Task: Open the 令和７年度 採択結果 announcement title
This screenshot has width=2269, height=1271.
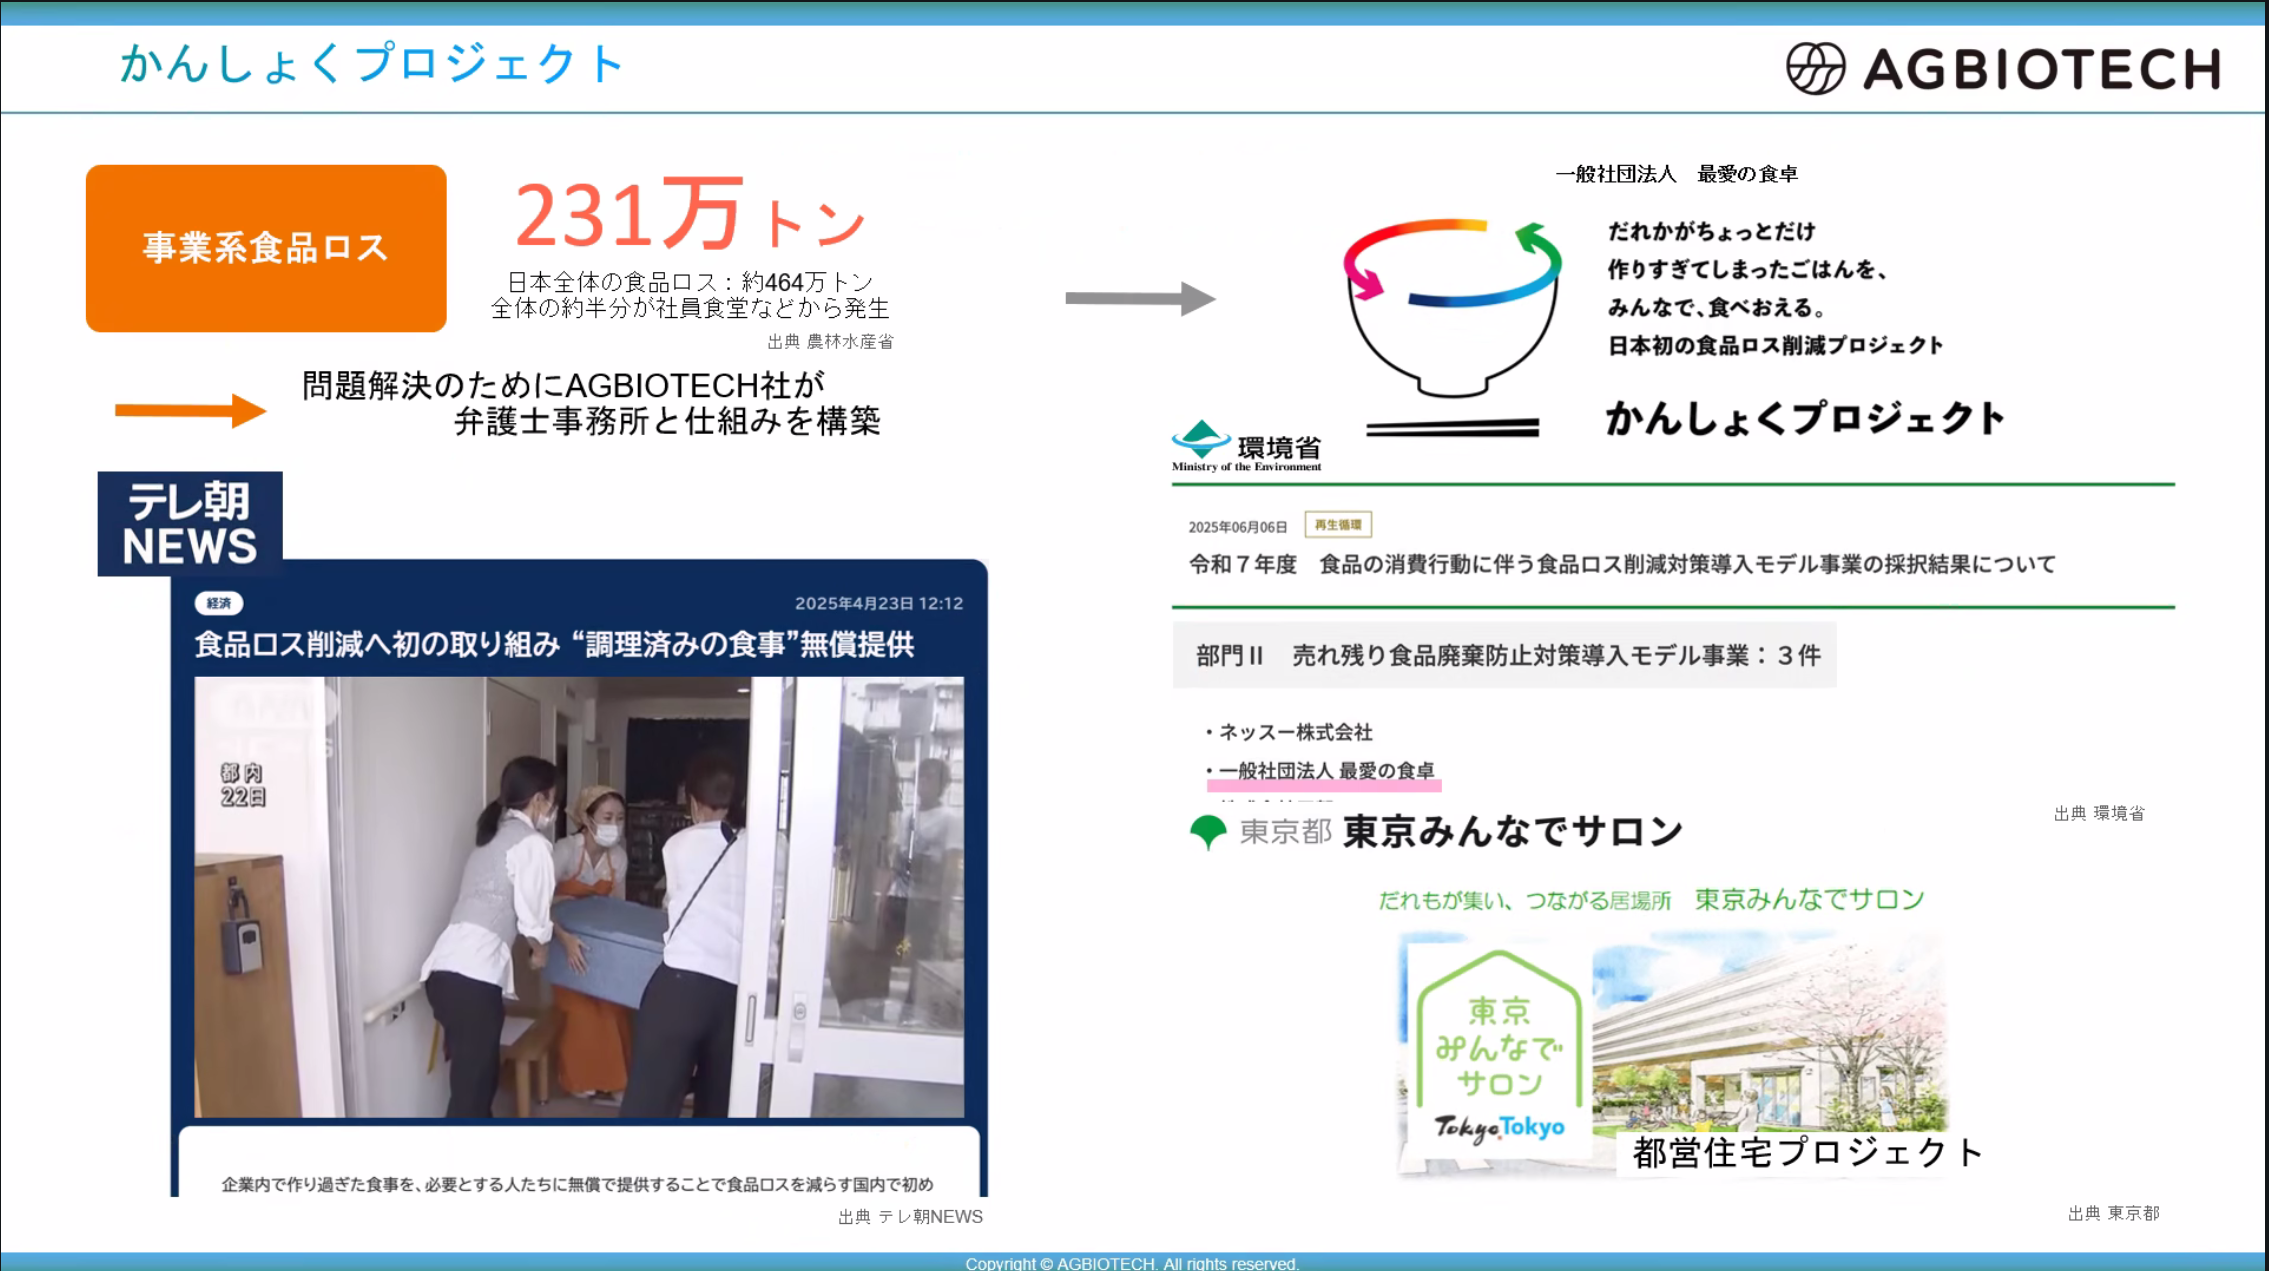Action: click(1621, 565)
